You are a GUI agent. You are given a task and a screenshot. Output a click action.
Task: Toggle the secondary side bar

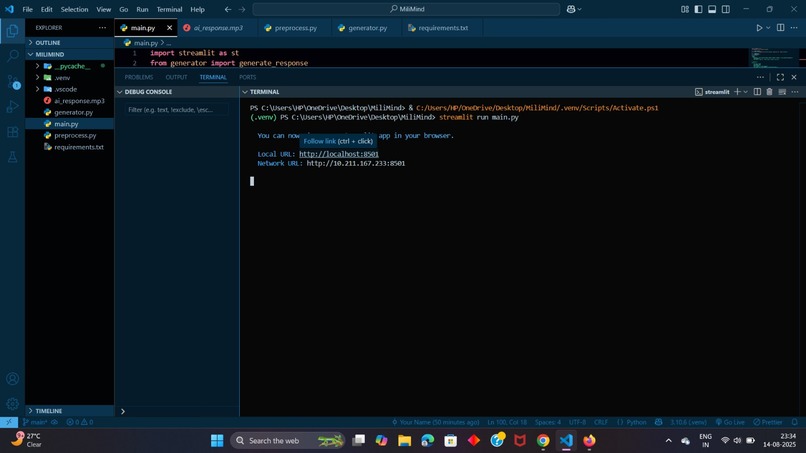point(726,9)
